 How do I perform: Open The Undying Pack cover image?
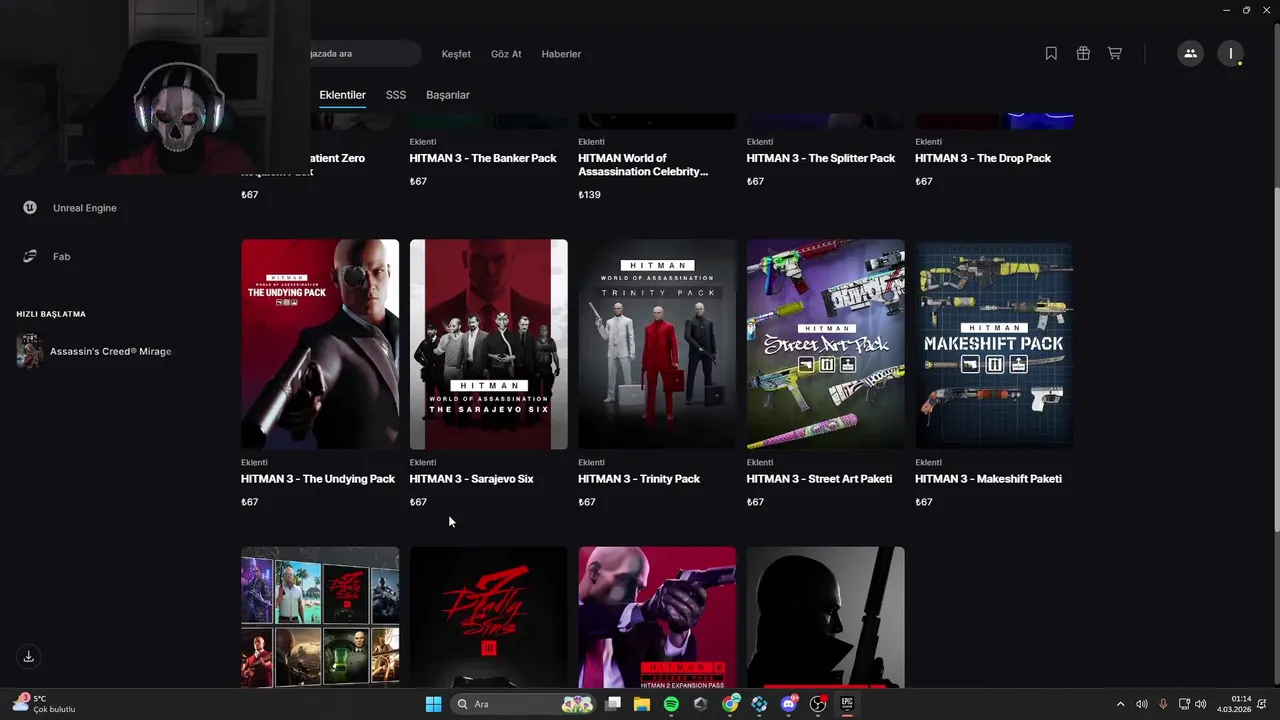click(x=320, y=344)
